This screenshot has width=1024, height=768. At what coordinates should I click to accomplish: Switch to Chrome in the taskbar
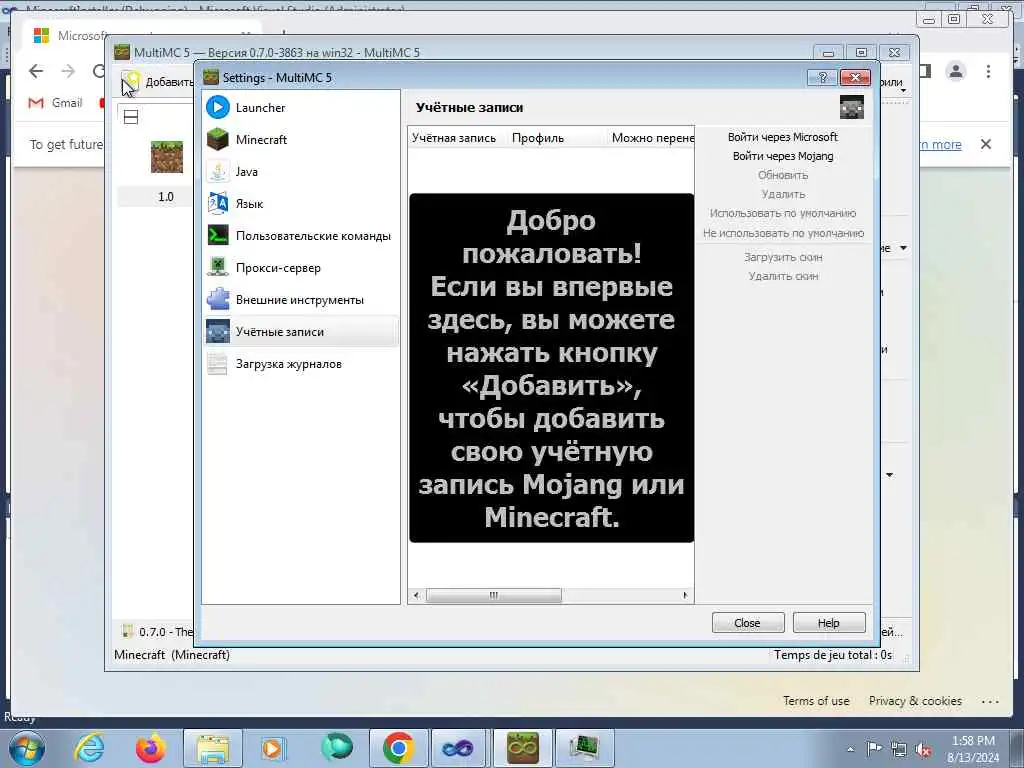tap(398, 748)
